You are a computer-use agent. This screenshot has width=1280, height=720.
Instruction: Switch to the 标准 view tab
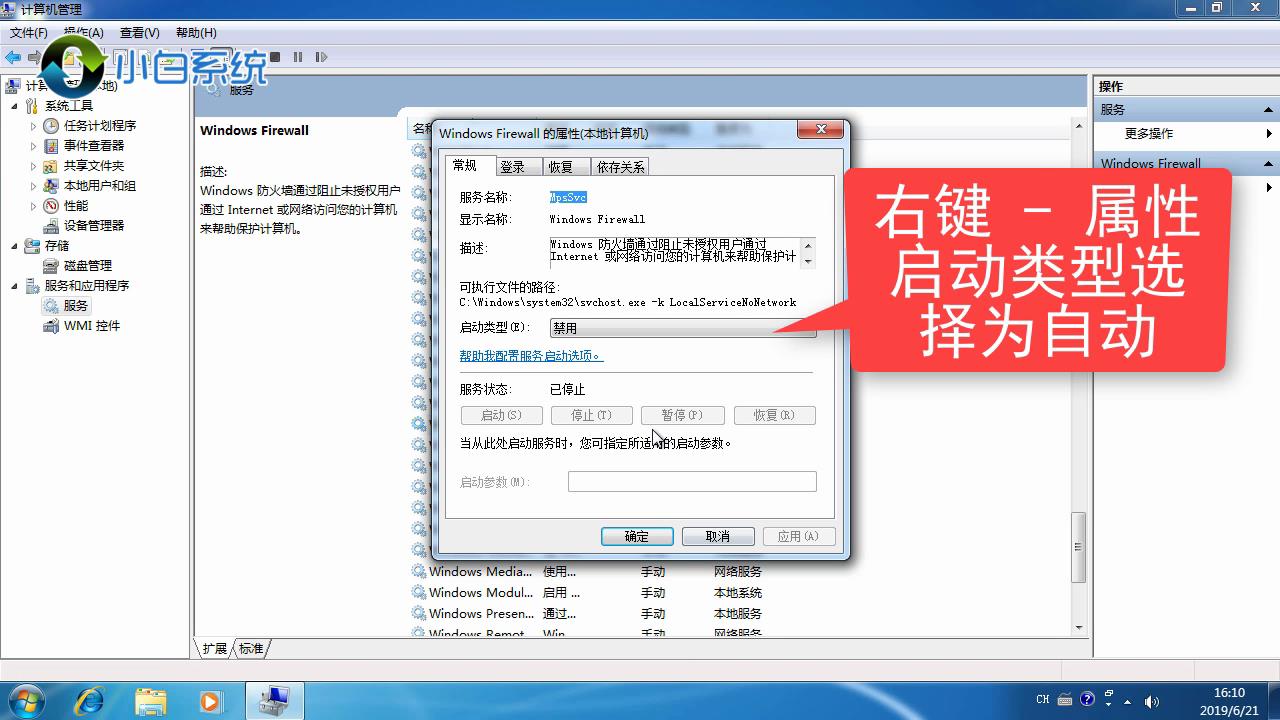[x=251, y=649]
